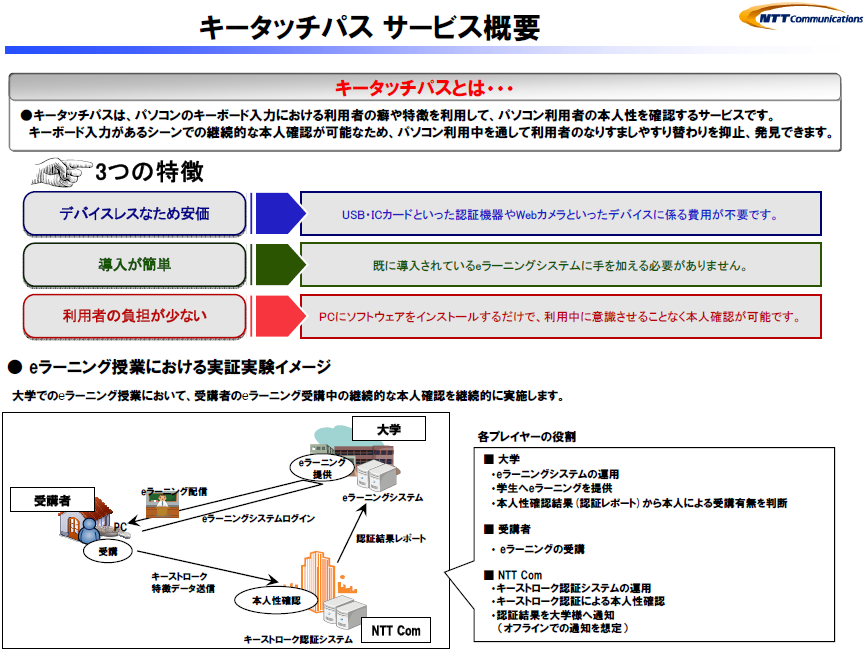Screen dimensions: 866x651
Task: Click the text 各プレイヤーの役割
Action: pos(526,437)
